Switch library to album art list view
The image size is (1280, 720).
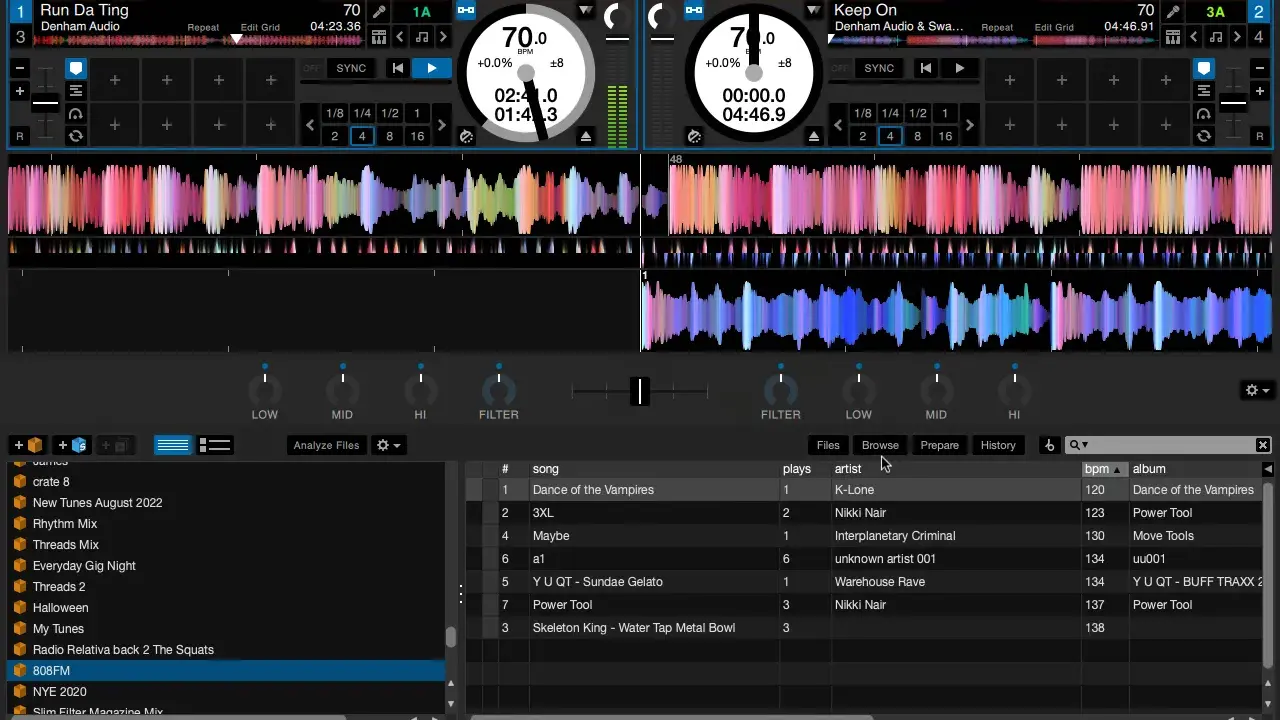215,445
